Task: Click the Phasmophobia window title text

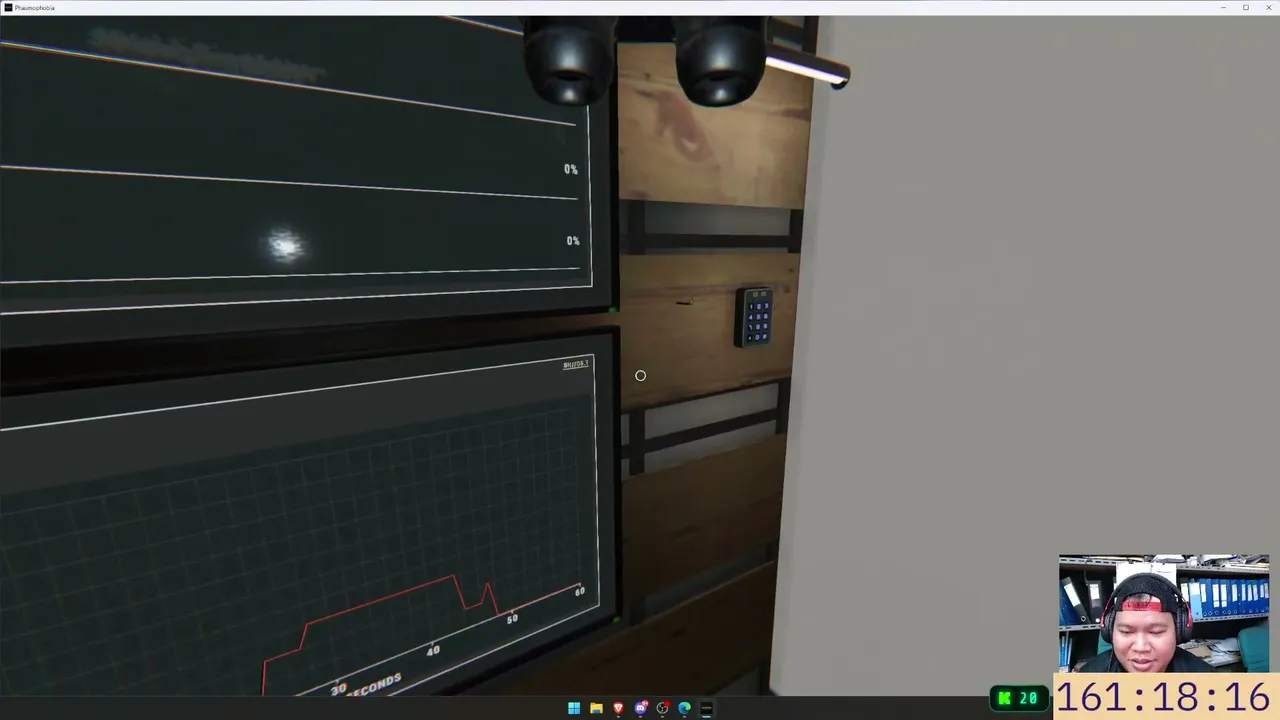Action: [35, 8]
